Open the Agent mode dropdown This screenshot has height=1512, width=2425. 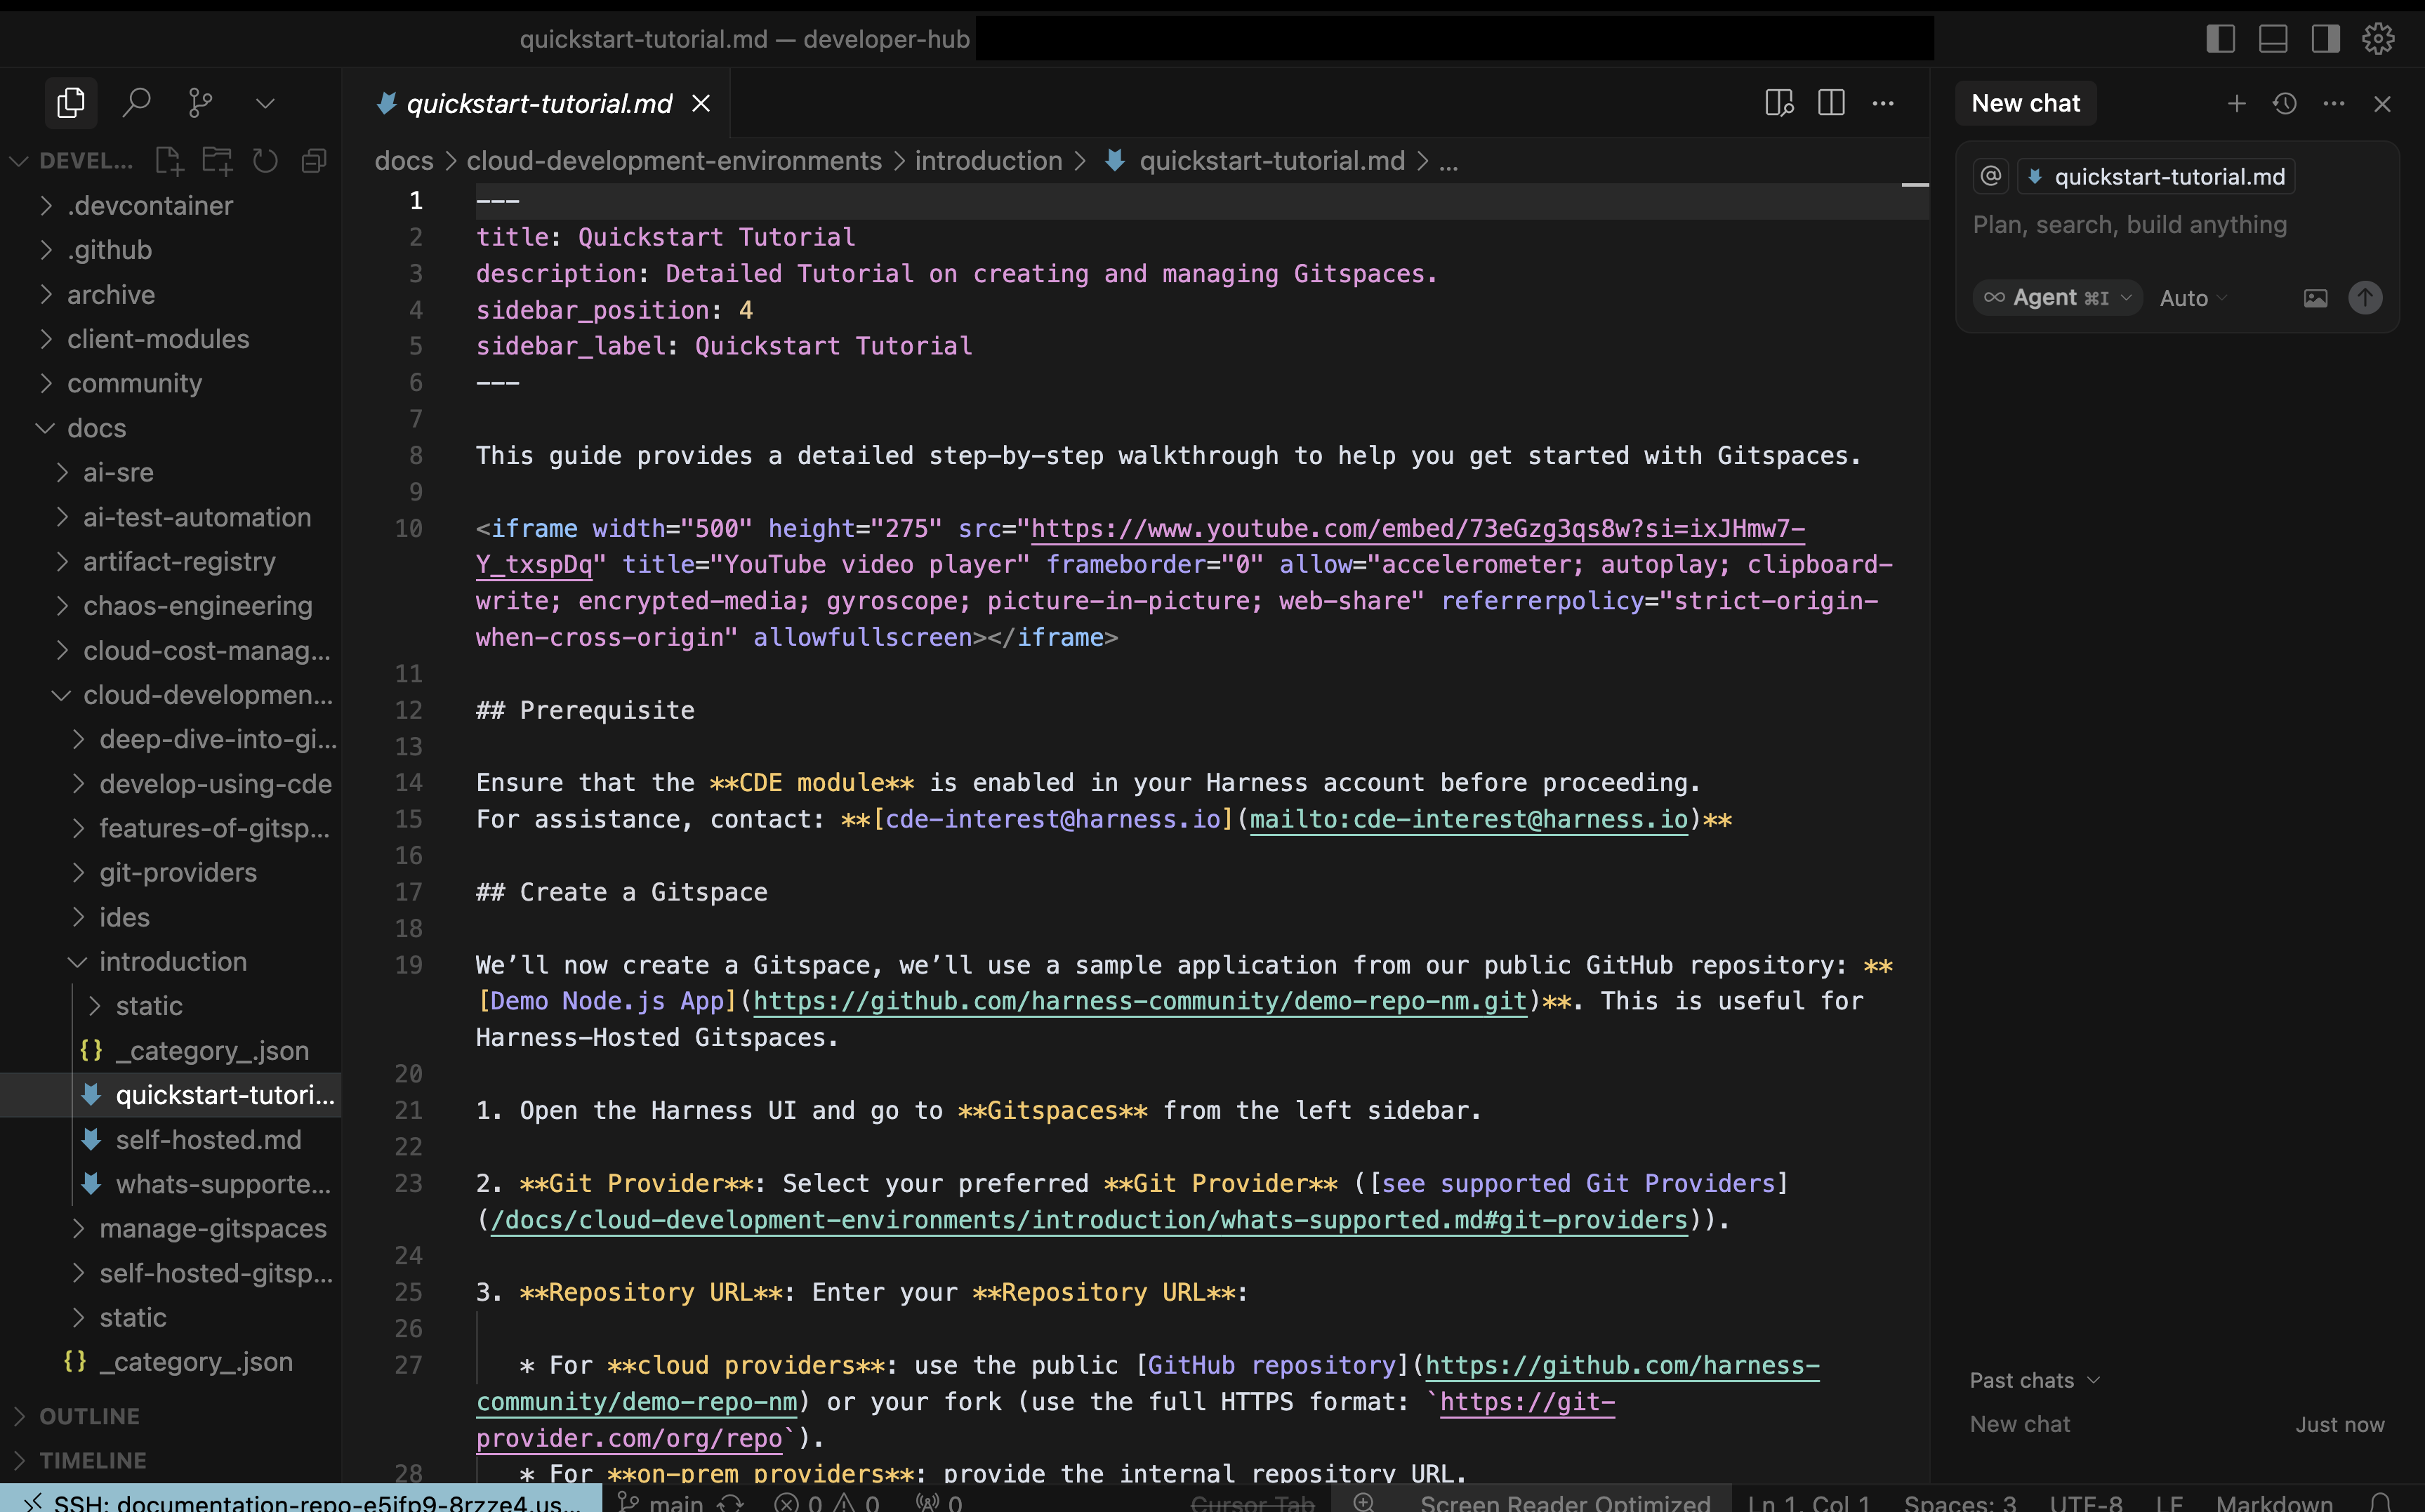[x=2057, y=298]
